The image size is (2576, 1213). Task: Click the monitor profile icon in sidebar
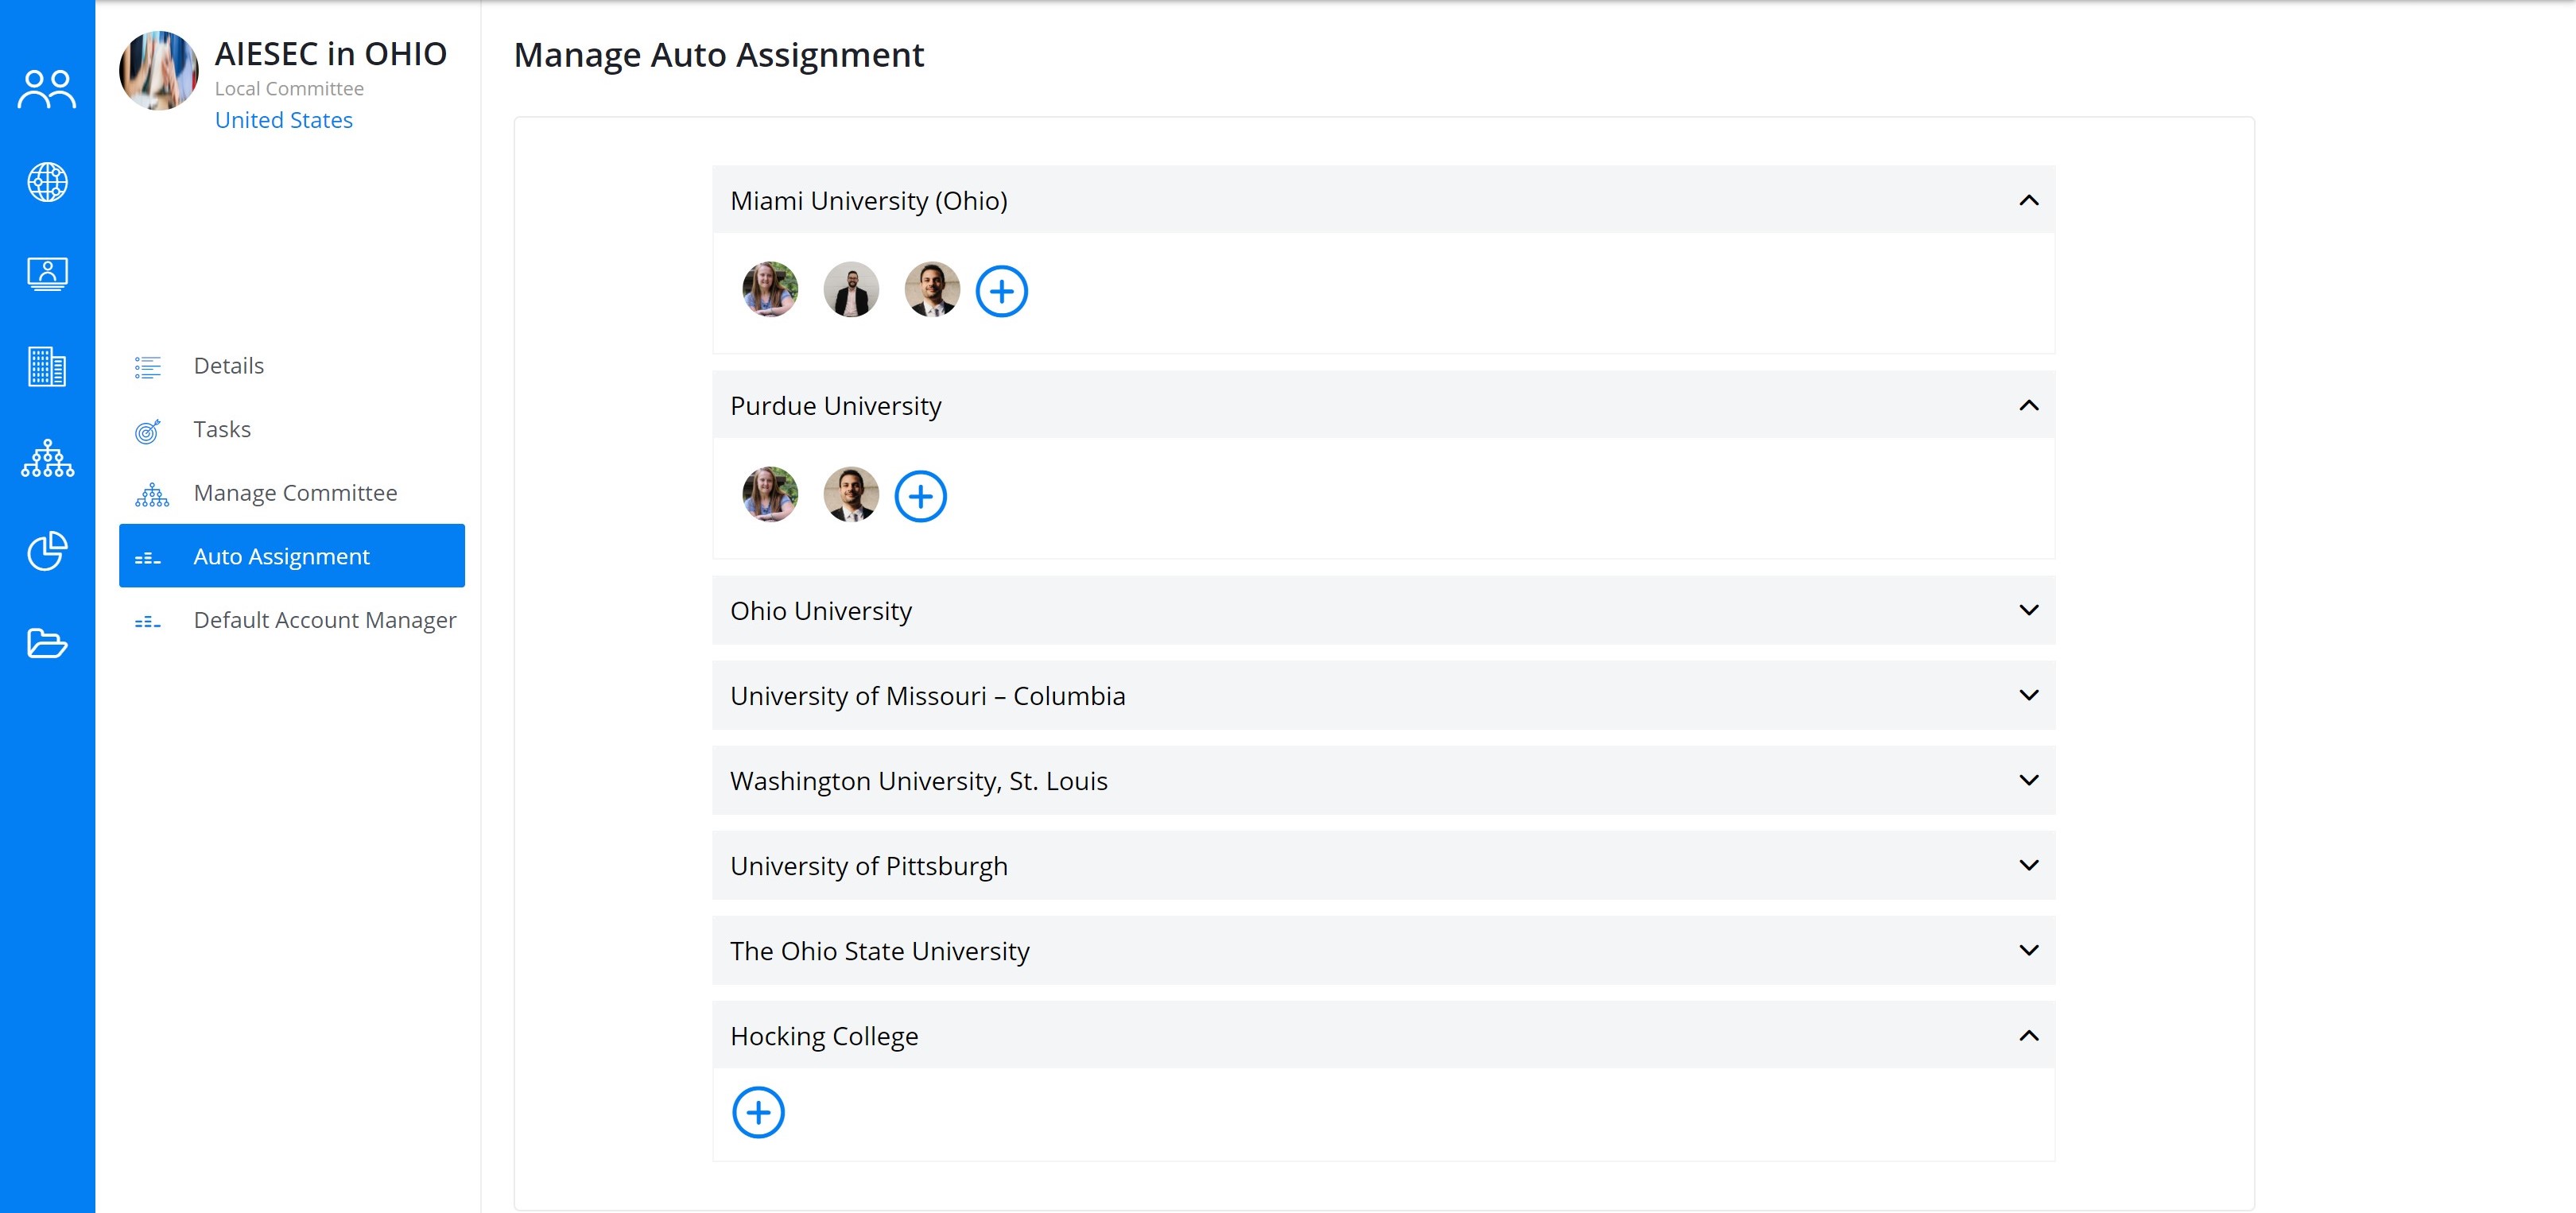(x=47, y=274)
